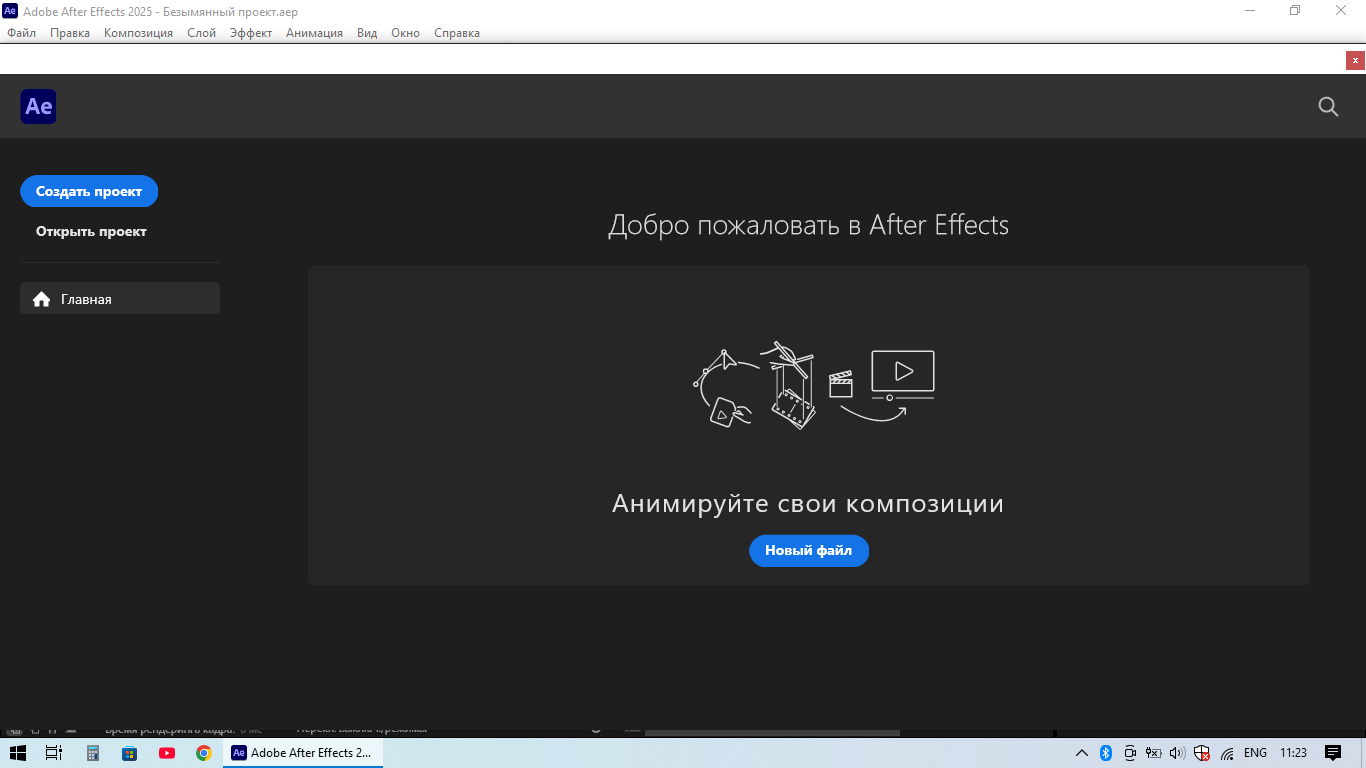Click the camera tray icon
Screen dimensions: 1366x768
[x=1130, y=753]
